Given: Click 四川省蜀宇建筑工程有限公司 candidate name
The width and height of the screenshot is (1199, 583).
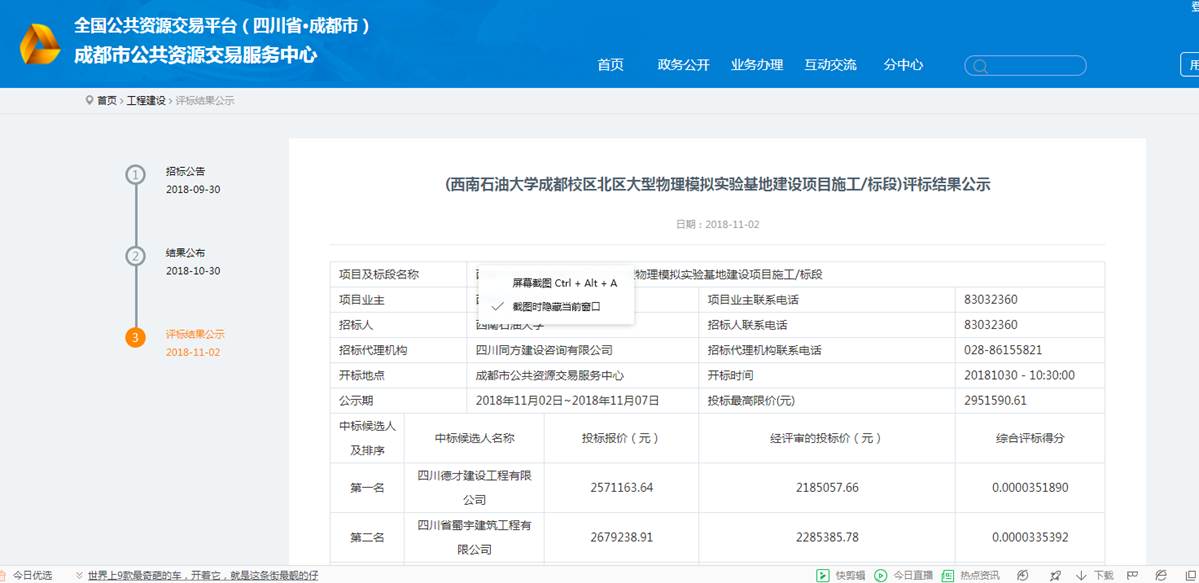Looking at the screenshot, I should (474, 538).
